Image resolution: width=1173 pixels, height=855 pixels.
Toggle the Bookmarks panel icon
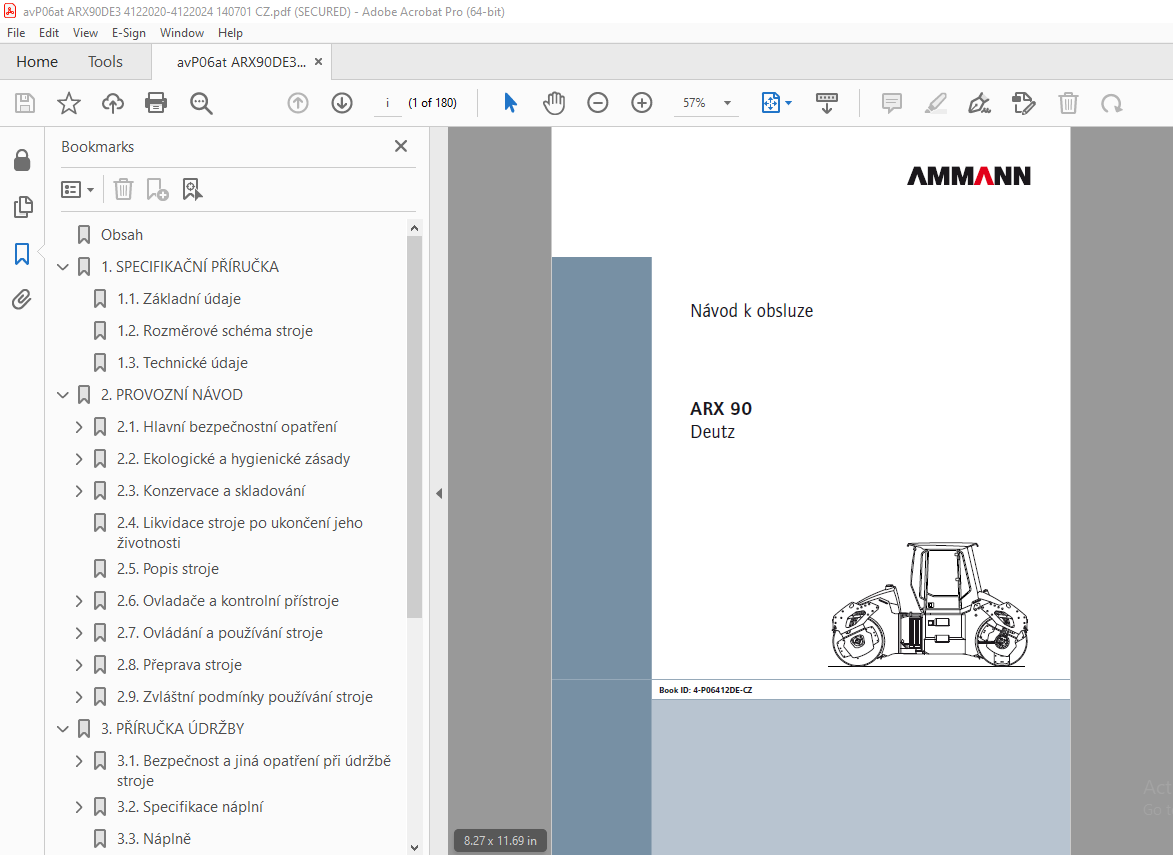coord(22,254)
